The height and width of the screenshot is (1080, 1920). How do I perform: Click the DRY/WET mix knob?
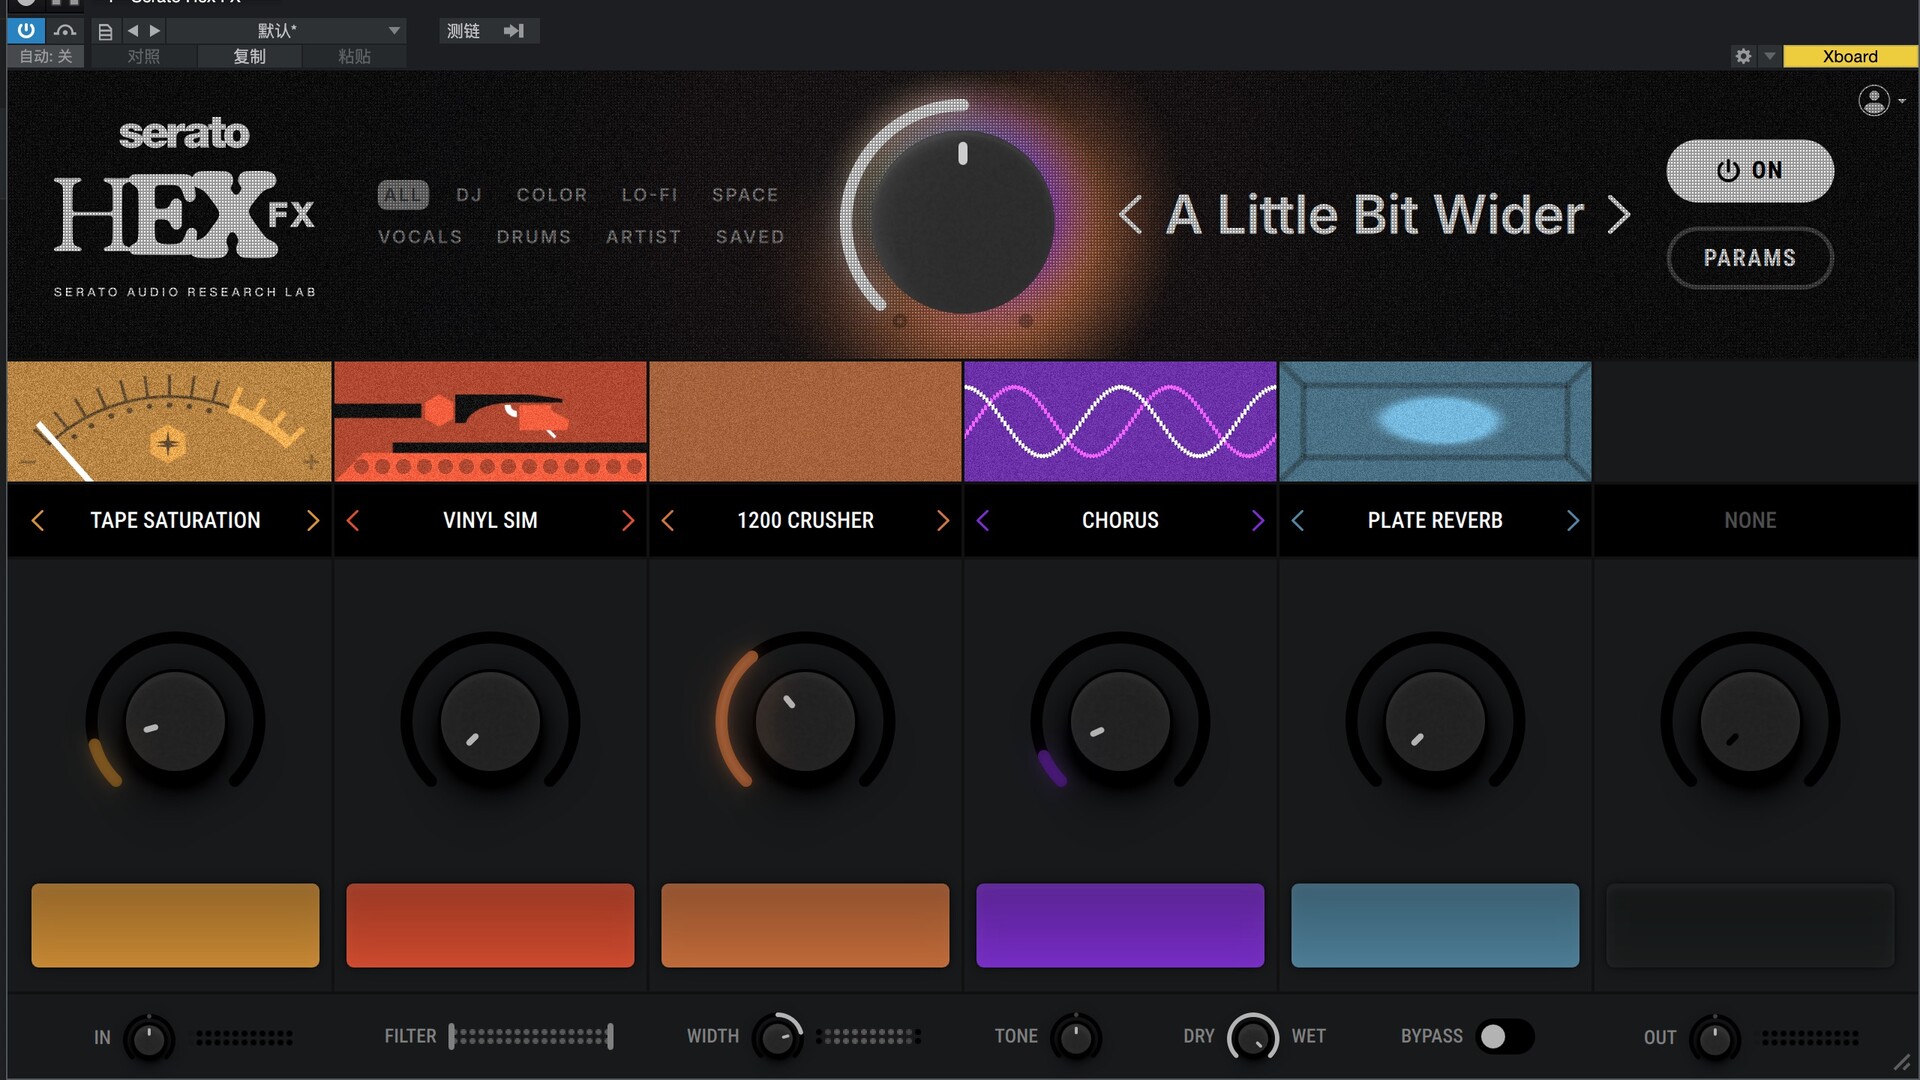click(x=1252, y=1037)
